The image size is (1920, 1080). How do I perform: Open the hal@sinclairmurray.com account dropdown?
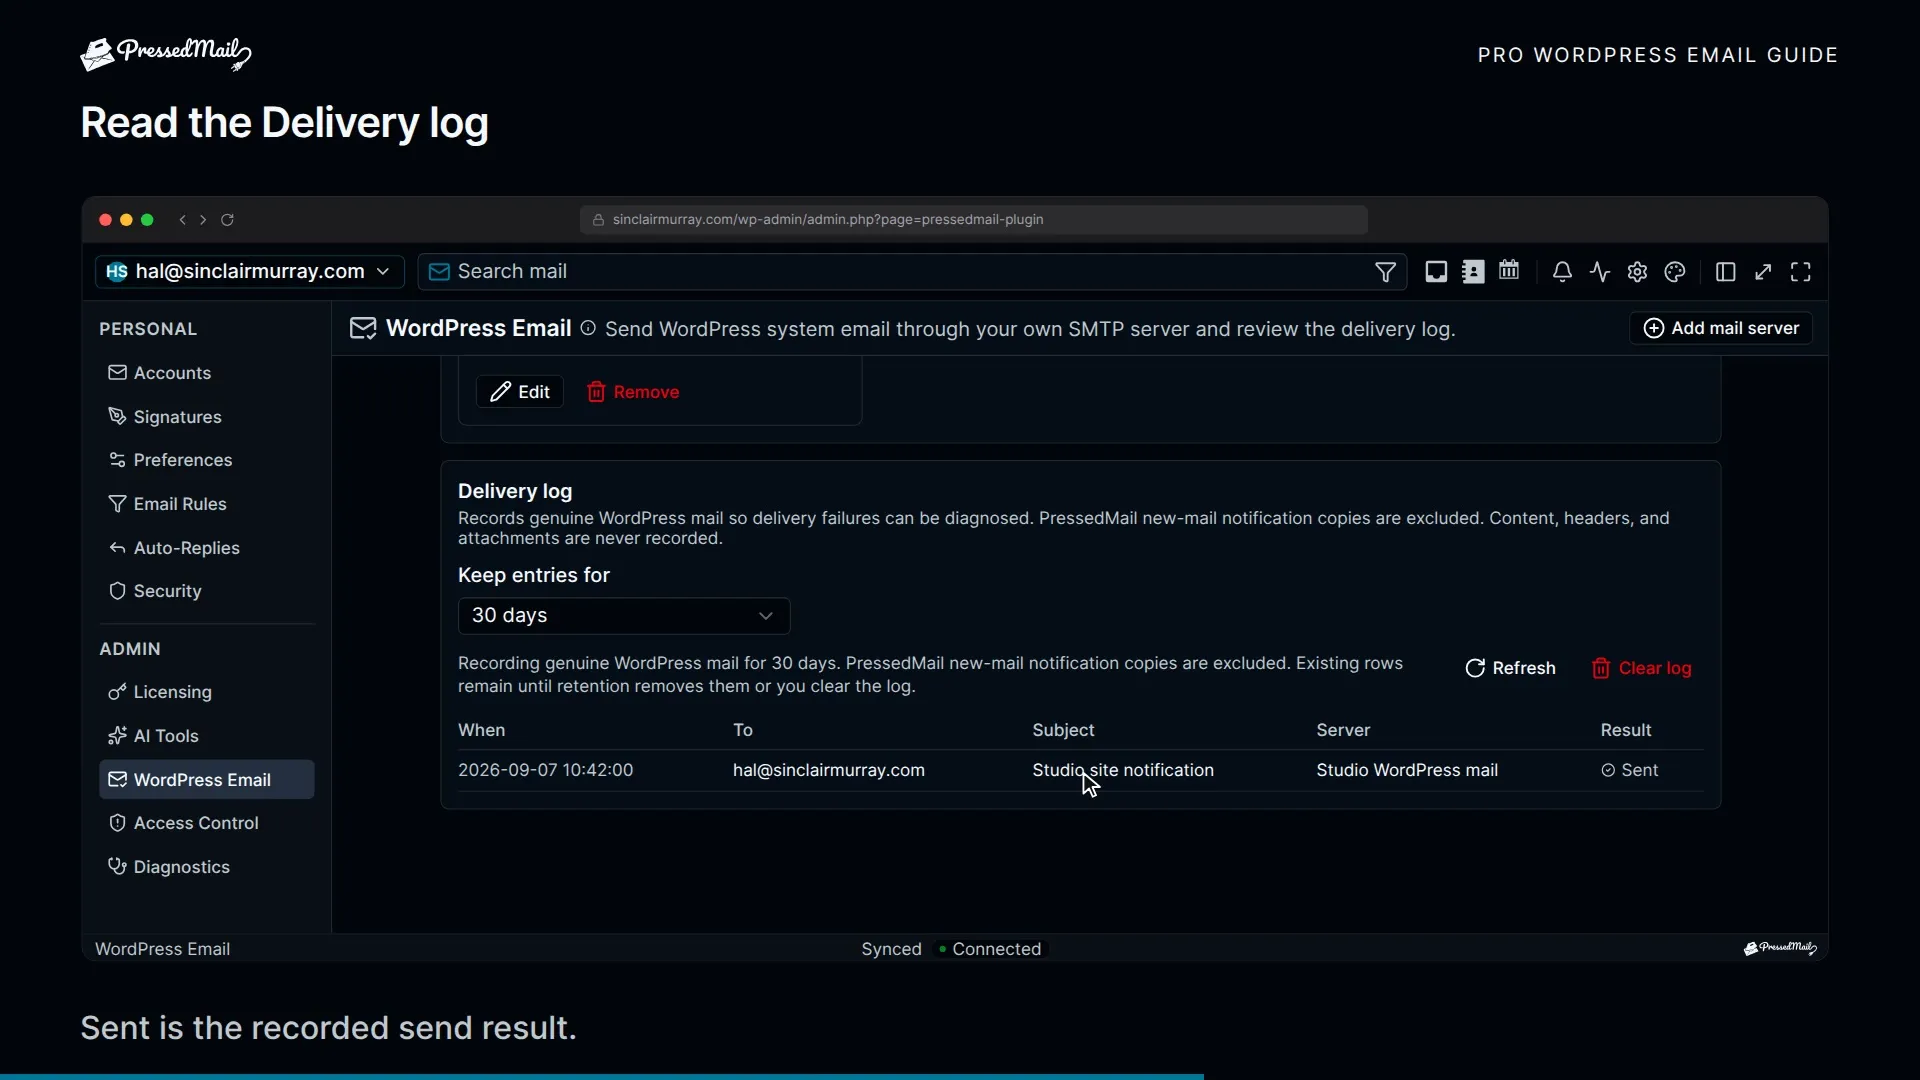click(x=250, y=272)
